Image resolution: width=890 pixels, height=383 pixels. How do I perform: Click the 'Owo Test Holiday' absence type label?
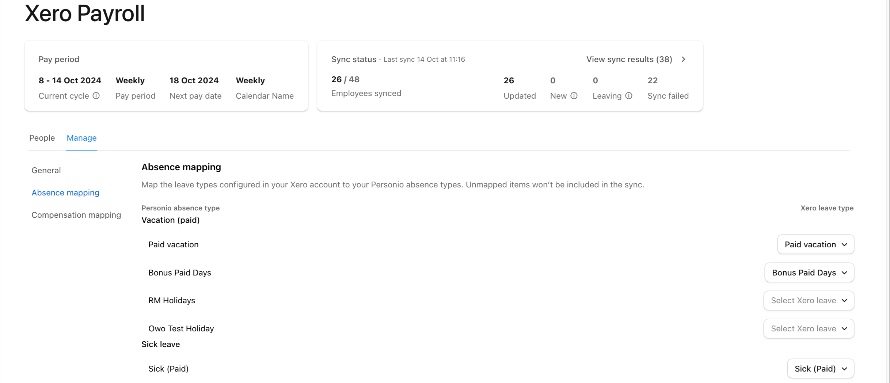tap(181, 329)
